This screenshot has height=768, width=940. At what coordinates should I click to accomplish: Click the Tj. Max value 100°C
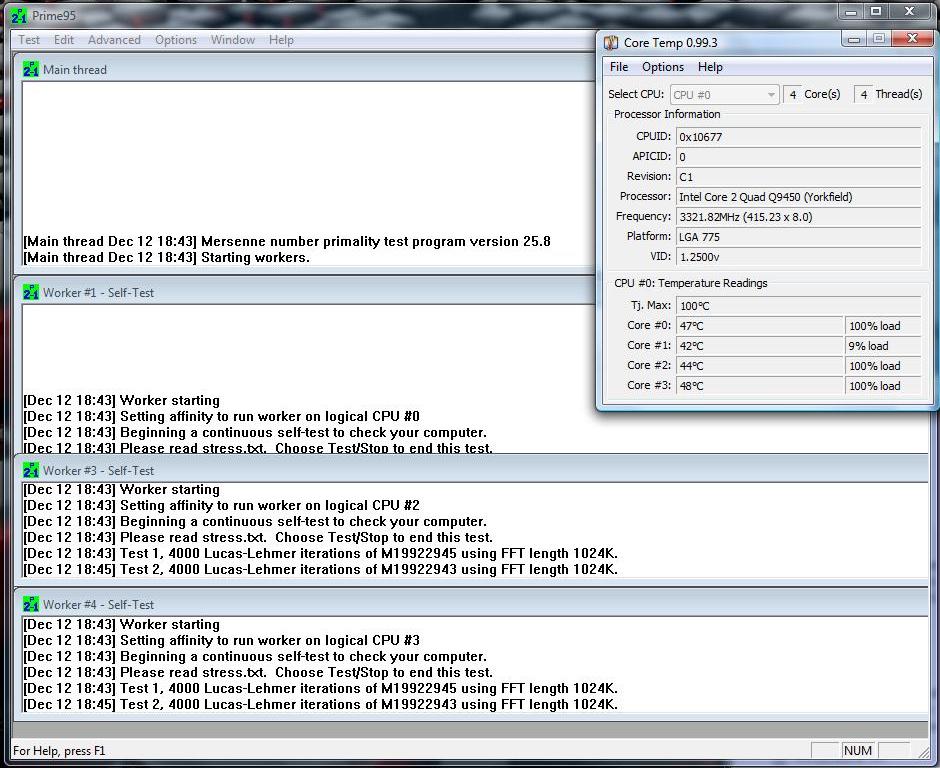coord(799,306)
